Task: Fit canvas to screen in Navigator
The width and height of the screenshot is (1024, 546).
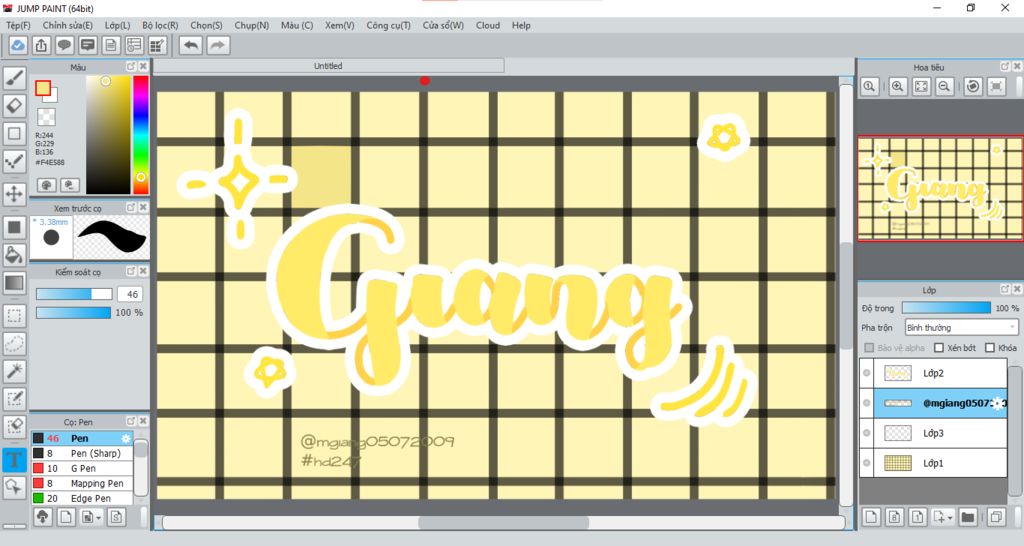Action: tap(921, 86)
